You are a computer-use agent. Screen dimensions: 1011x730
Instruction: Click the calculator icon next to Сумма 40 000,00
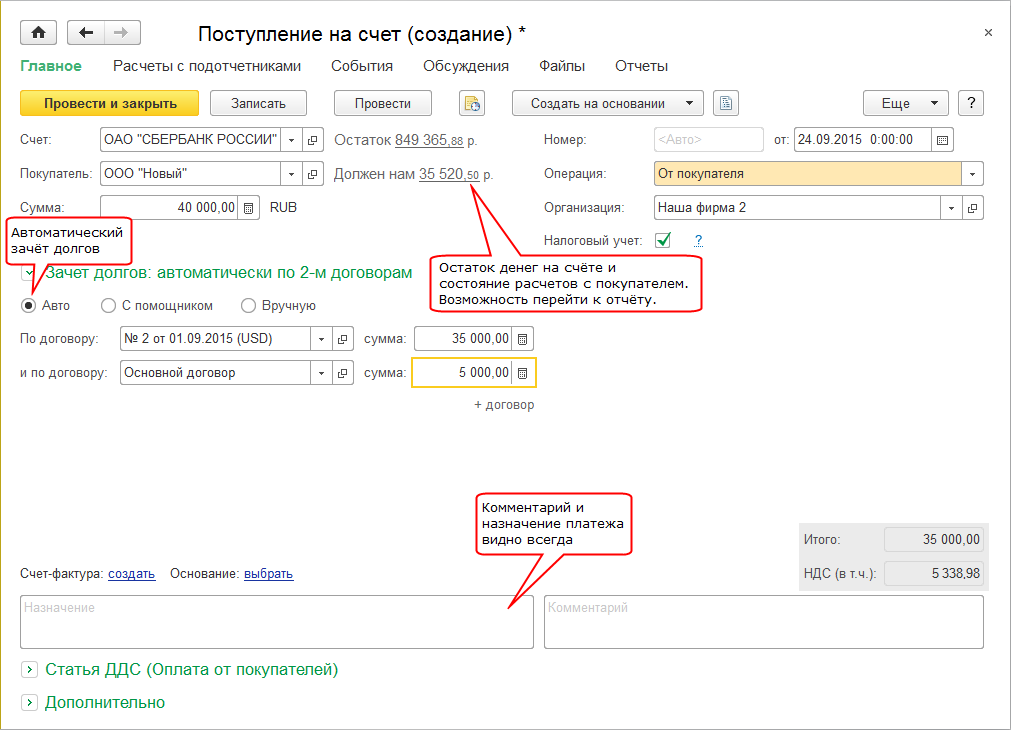coord(249,208)
